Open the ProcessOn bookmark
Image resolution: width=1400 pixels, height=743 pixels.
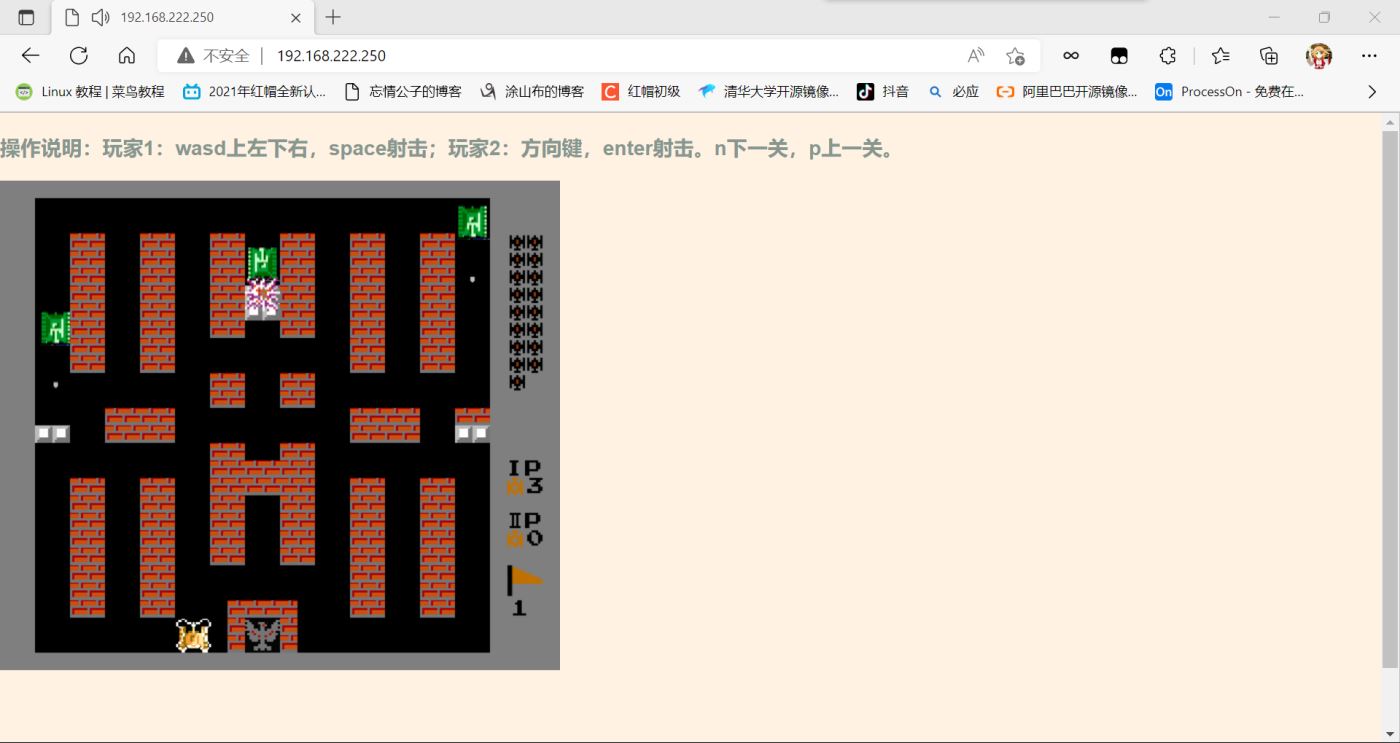click(1230, 92)
